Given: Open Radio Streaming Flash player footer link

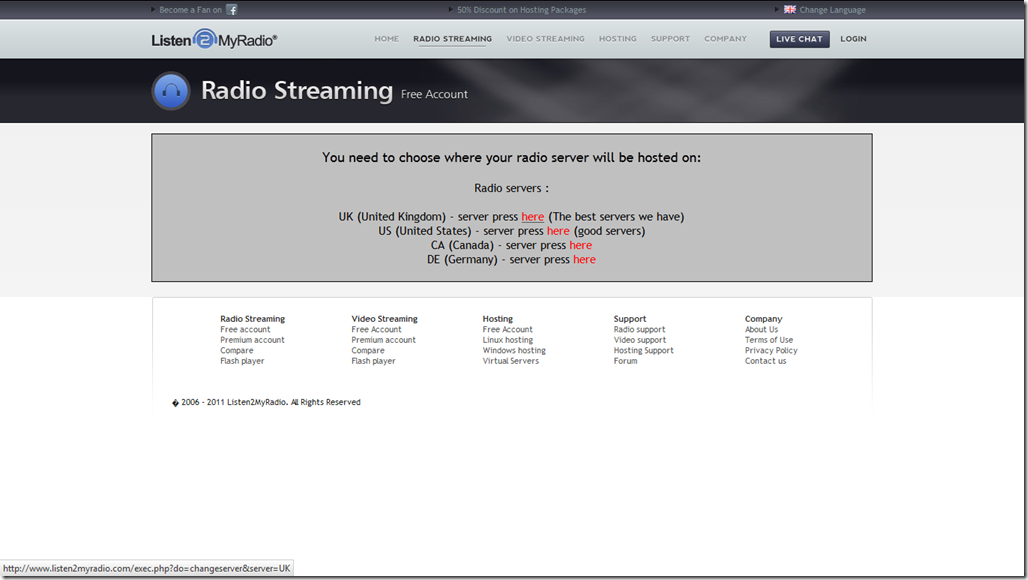Looking at the screenshot, I should point(242,361).
